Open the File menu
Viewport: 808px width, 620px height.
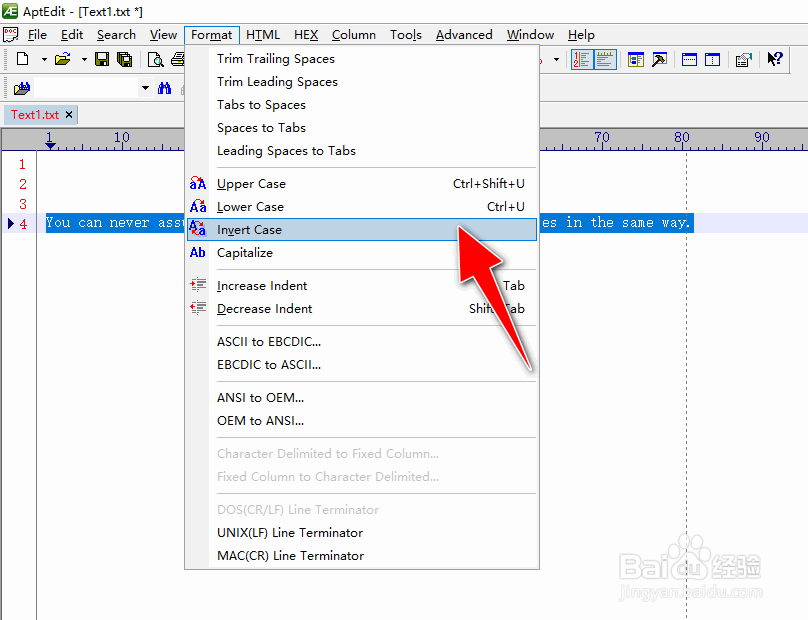pyautogui.click(x=37, y=35)
